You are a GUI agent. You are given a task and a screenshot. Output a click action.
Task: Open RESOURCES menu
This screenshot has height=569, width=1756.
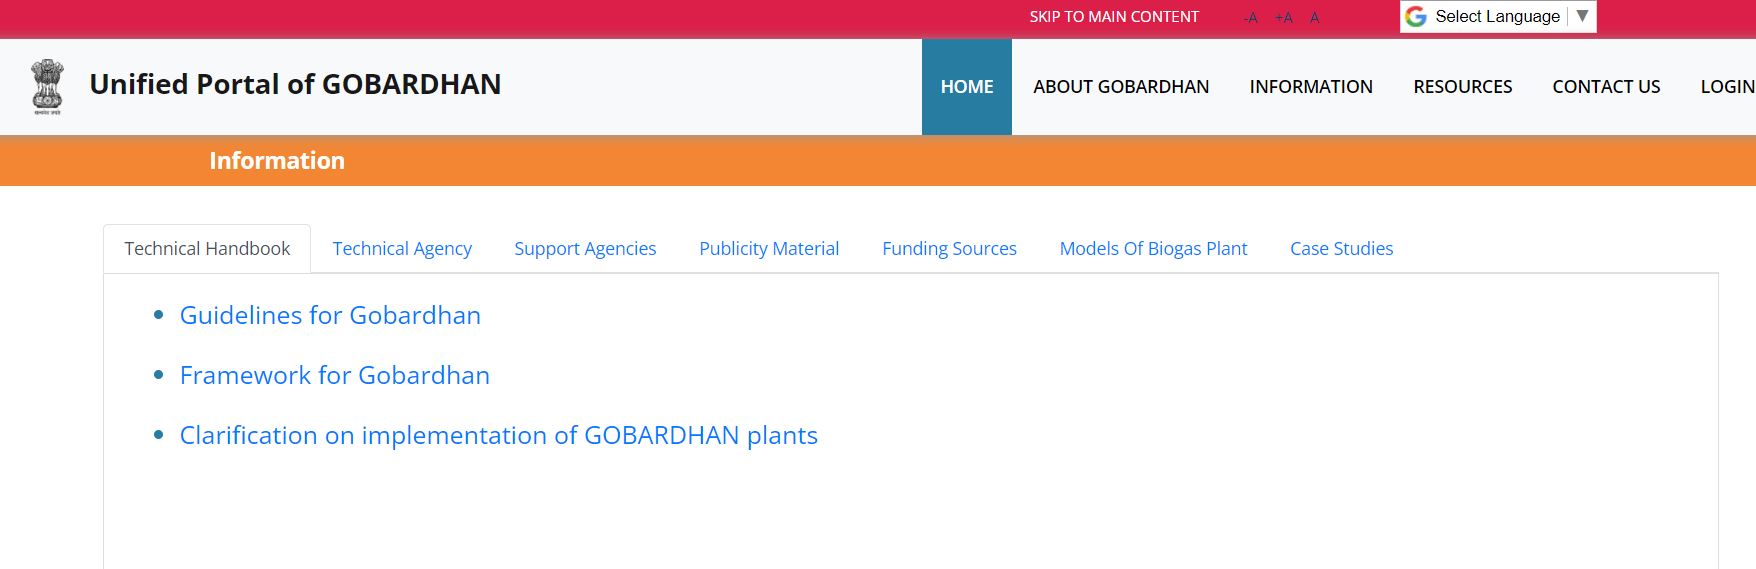click(1462, 87)
